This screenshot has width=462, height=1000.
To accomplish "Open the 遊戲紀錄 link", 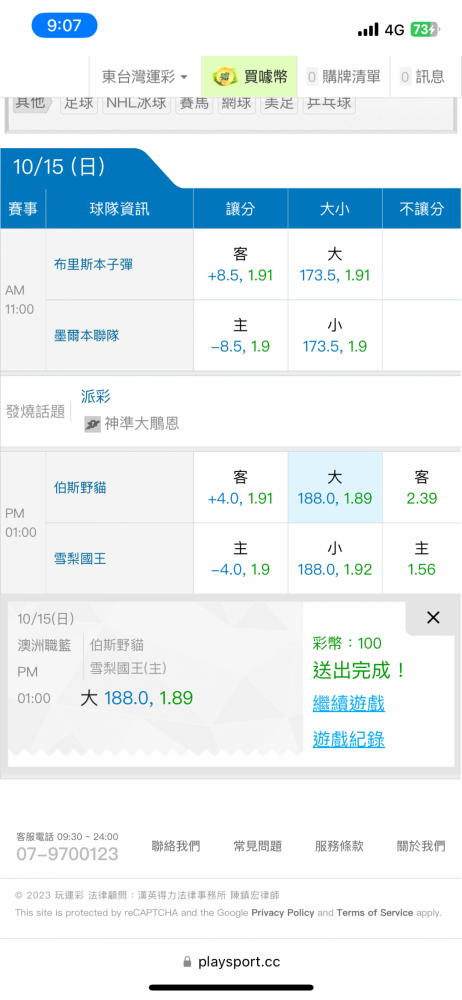I will (x=348, y=739).
